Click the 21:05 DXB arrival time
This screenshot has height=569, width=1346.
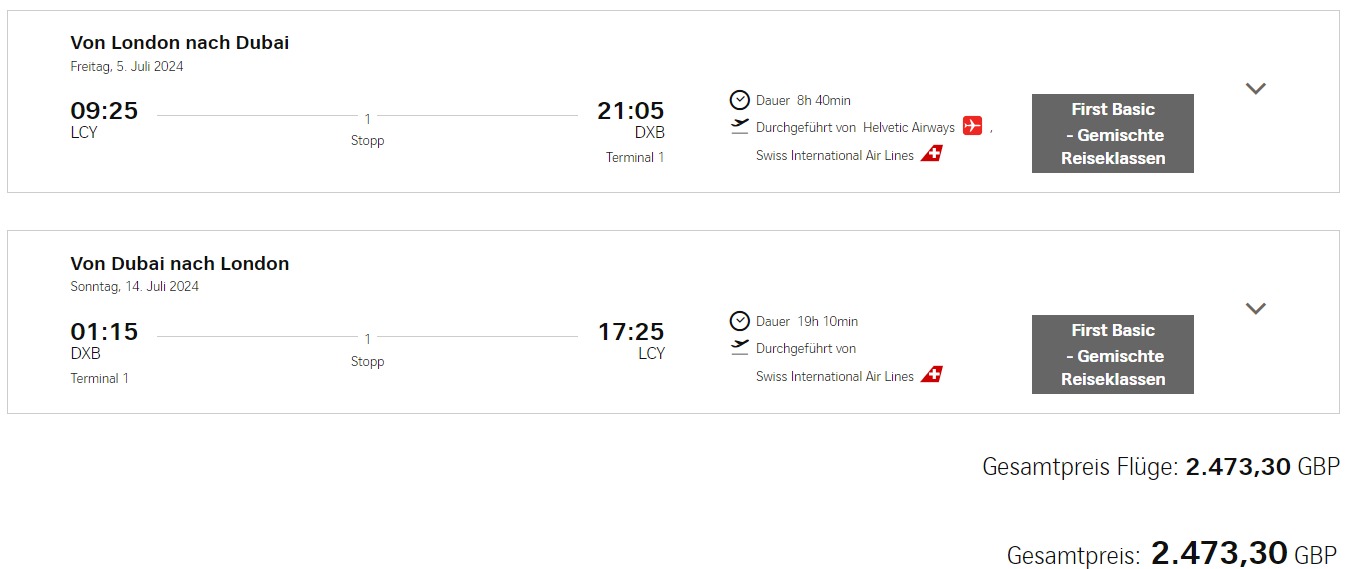tap(630, 111)
